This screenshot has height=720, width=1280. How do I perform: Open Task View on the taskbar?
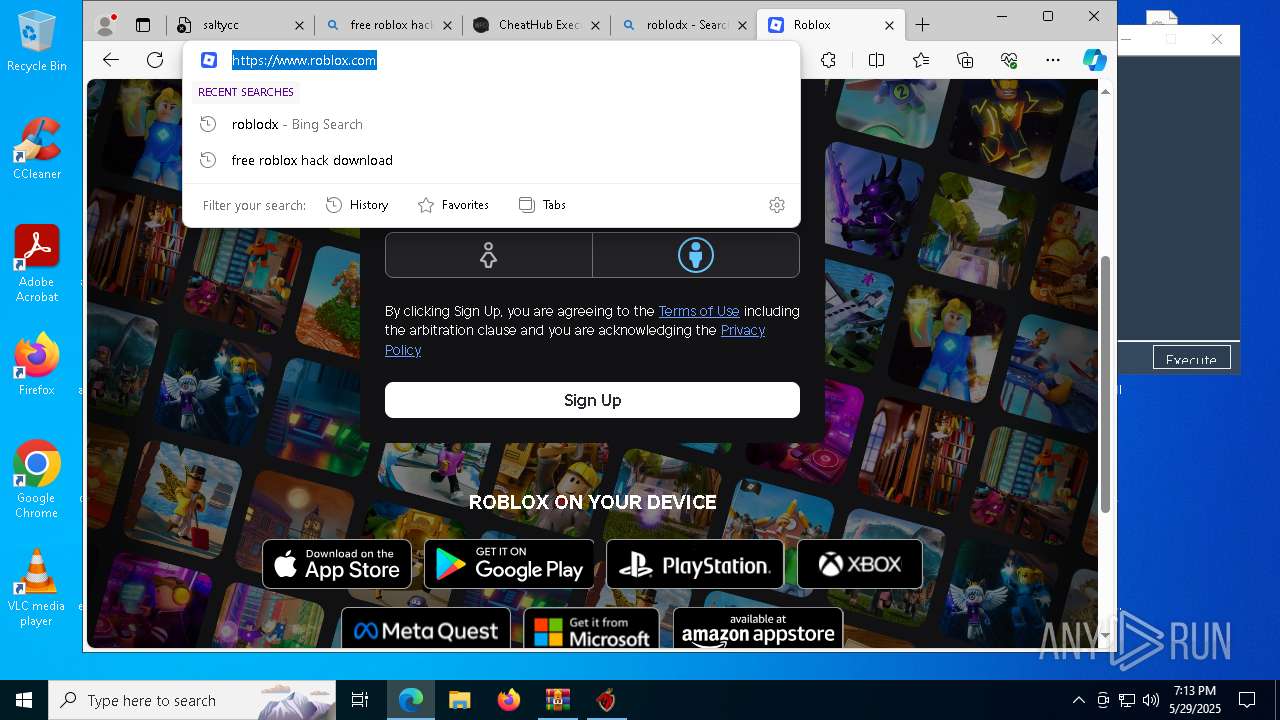pos(360,700)
